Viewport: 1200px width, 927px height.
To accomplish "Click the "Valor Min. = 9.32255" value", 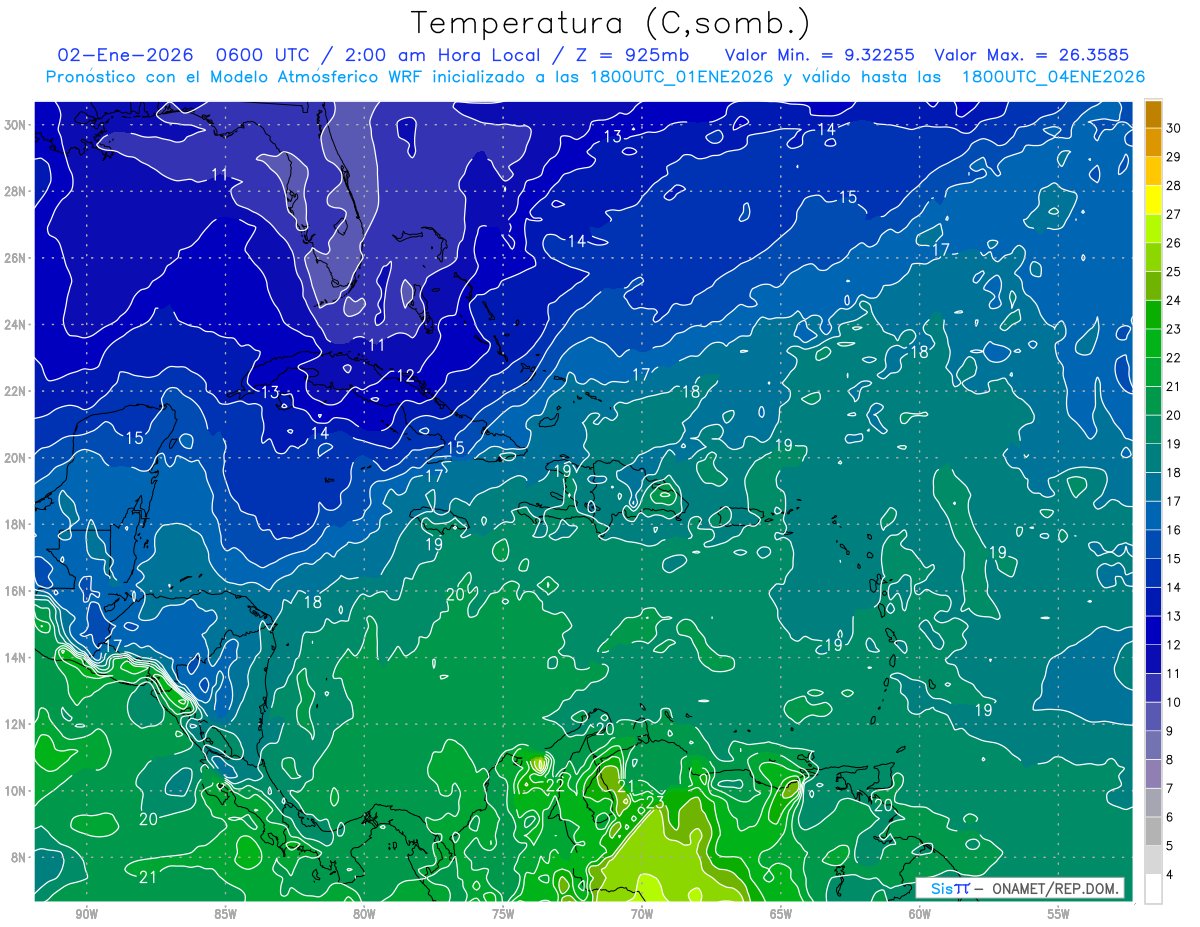I will [x=819, y=55].
